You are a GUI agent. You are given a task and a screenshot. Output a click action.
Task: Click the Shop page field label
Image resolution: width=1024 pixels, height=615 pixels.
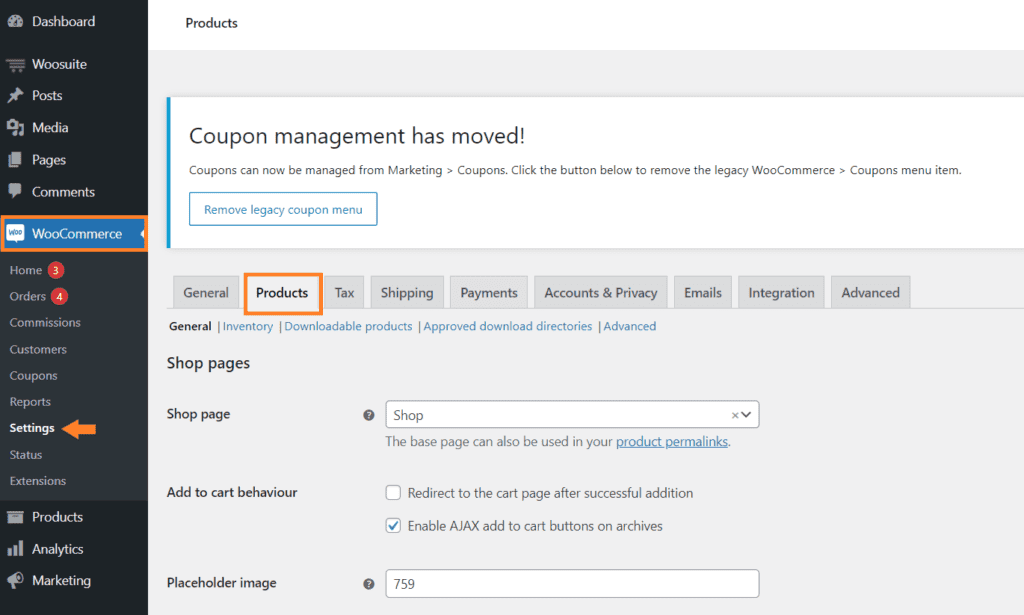(x=199, y=414)
